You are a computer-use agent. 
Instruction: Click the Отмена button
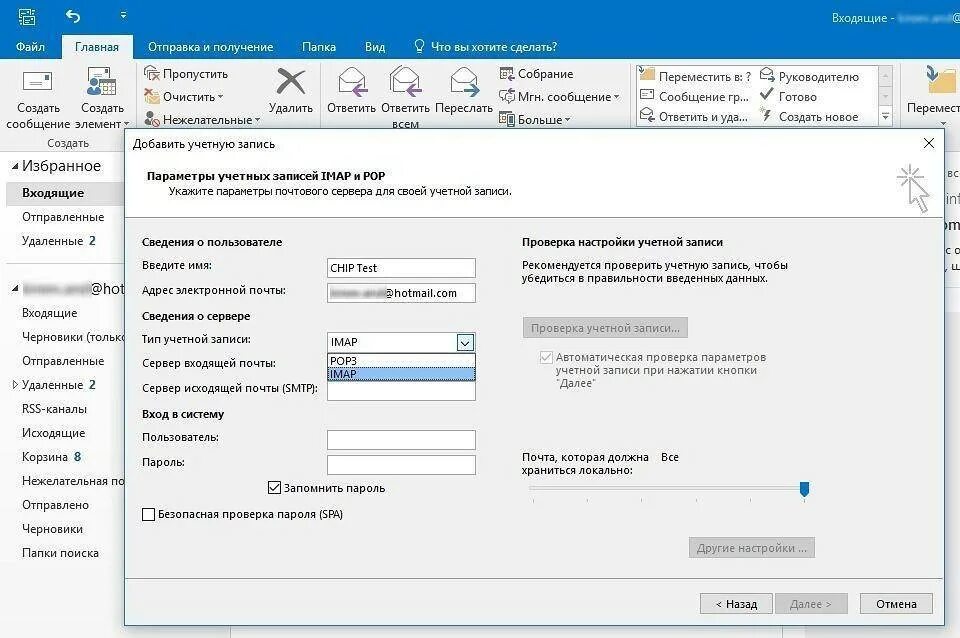tap(896, 604)
